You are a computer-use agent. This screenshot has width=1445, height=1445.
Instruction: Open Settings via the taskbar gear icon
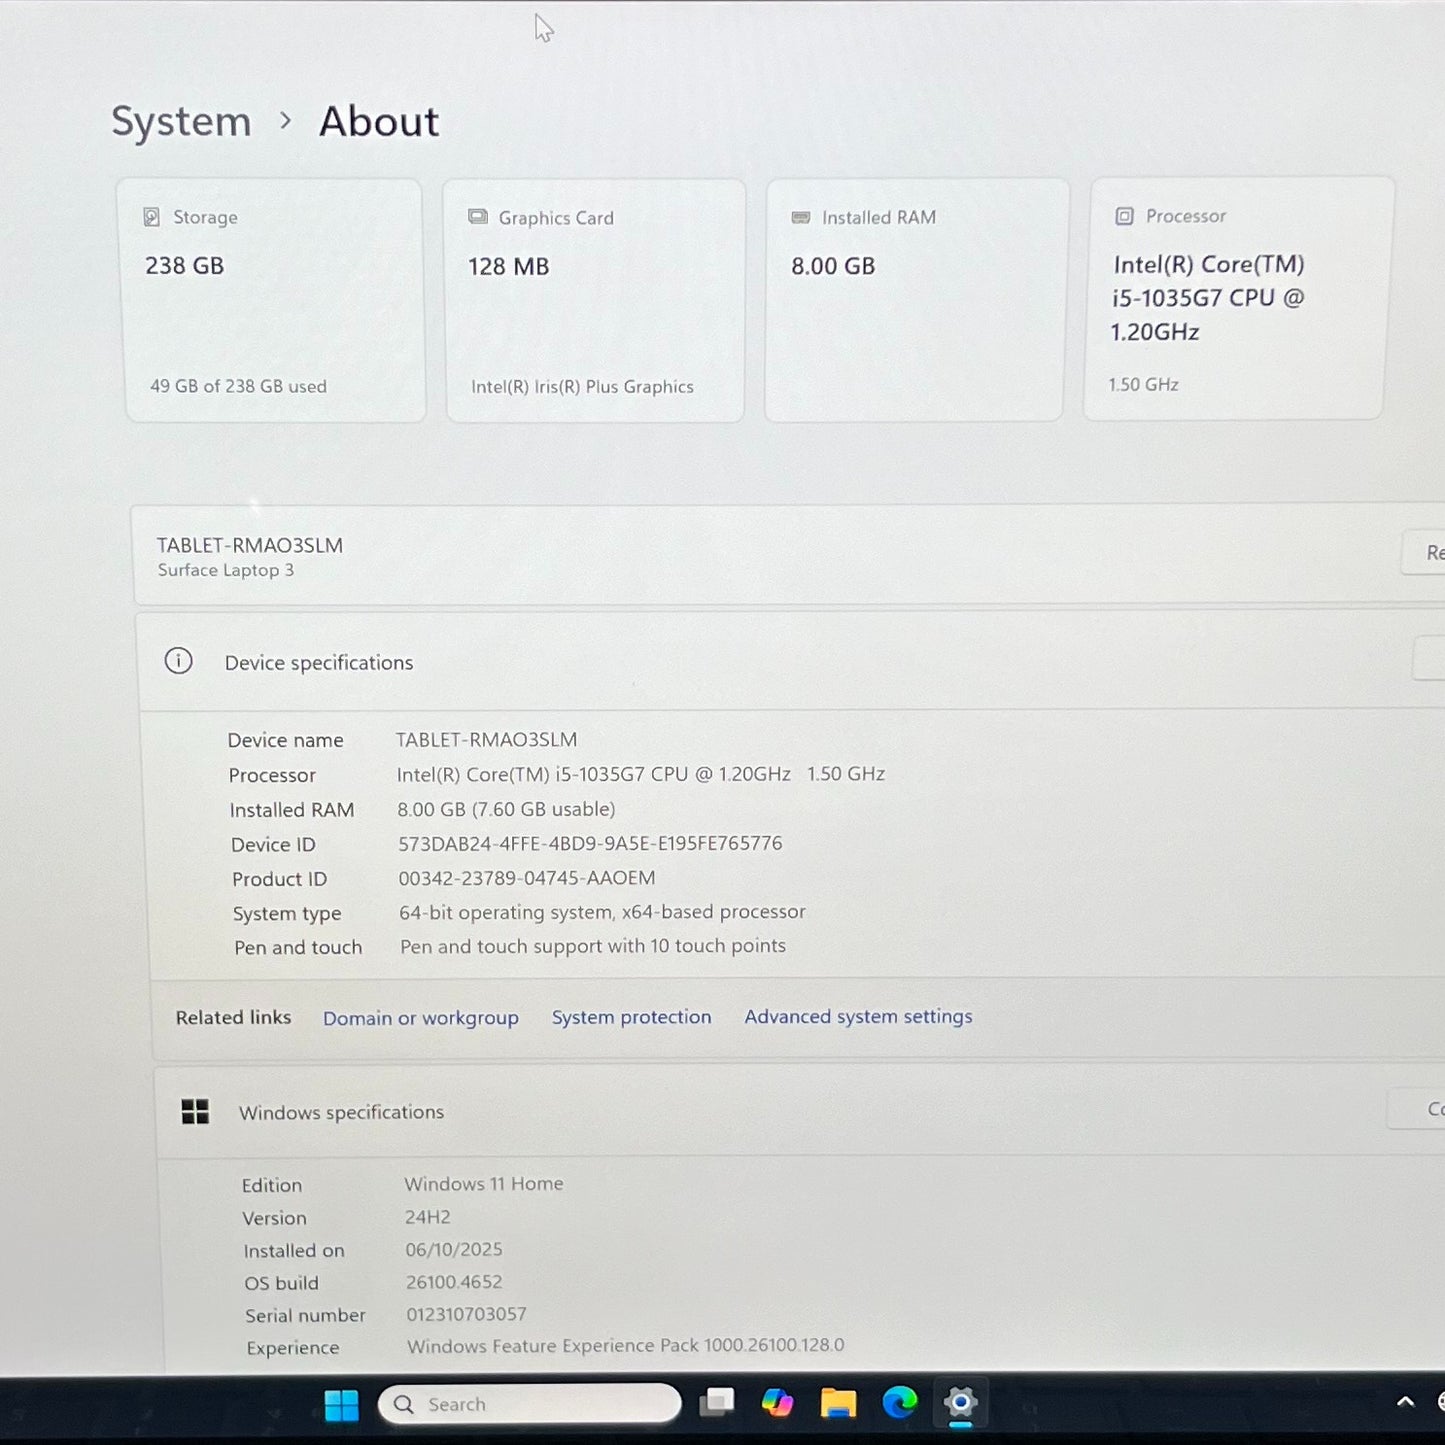pyautogui.click(x=959, y=1404)
